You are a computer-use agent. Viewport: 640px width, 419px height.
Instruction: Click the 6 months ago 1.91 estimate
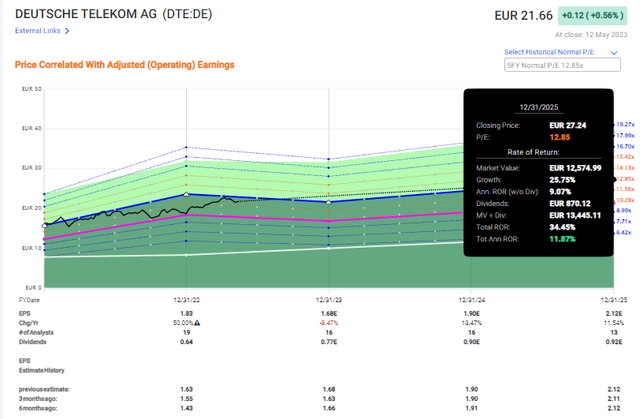471,408
